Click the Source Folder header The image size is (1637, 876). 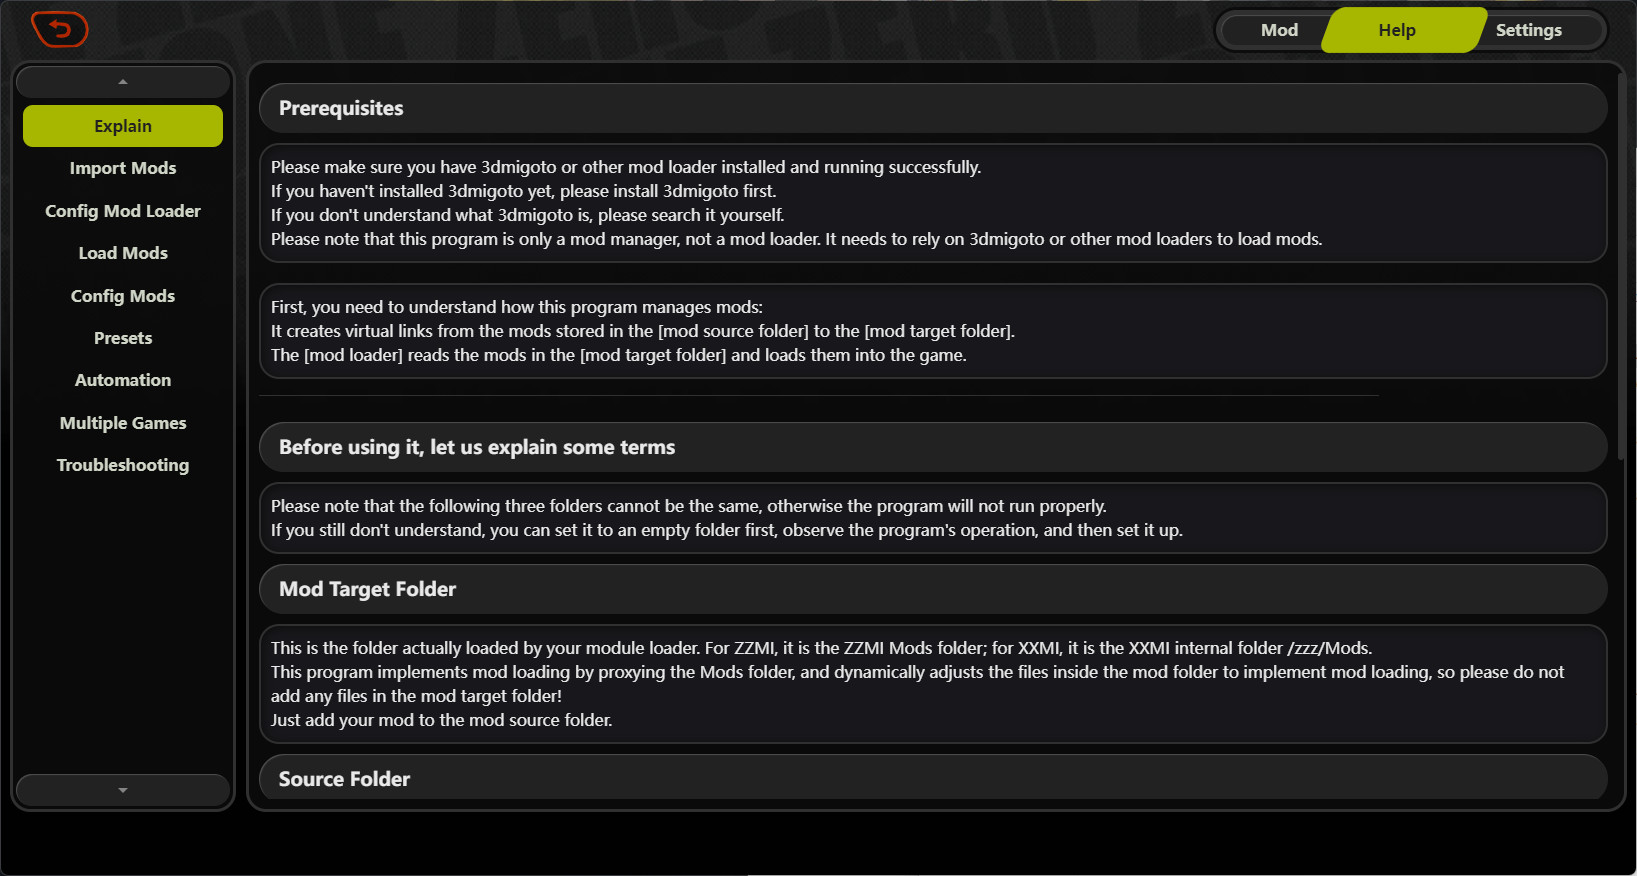344,778
